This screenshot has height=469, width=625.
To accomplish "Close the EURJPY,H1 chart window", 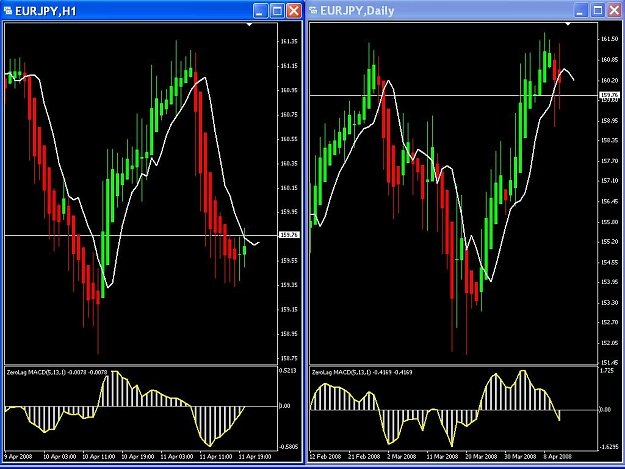I will tap(294, 11).
